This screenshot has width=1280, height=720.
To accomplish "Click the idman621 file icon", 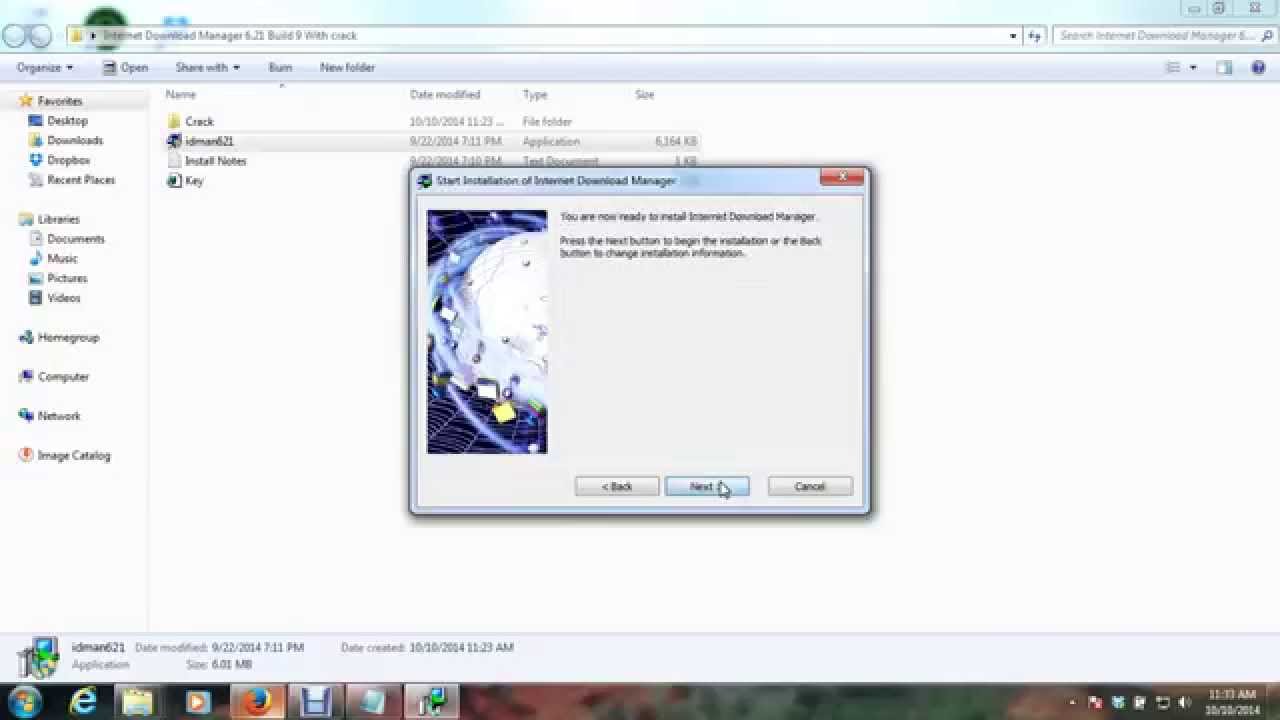I will coord(174,141).
